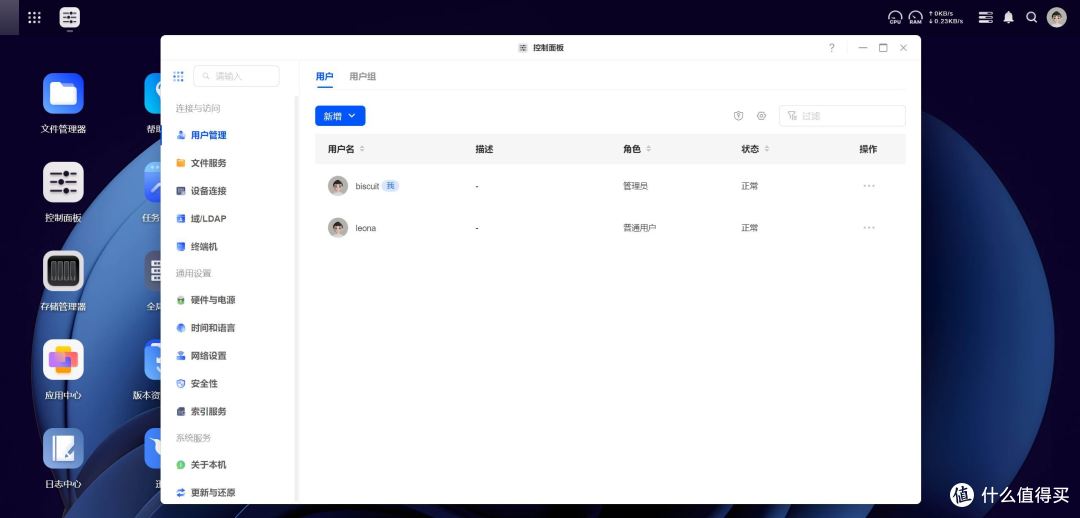
Task: Open the RAM usage monitor indicator
Action: coord(915,17)
